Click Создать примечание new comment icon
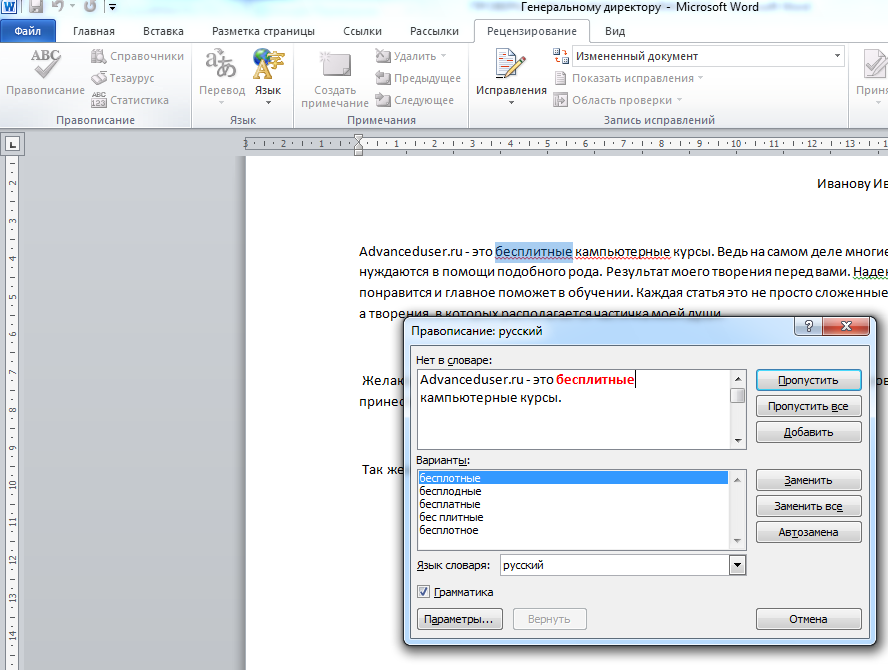Image resolution: width=888 pixels, height=670 pixels. click(x=335, y=65)
